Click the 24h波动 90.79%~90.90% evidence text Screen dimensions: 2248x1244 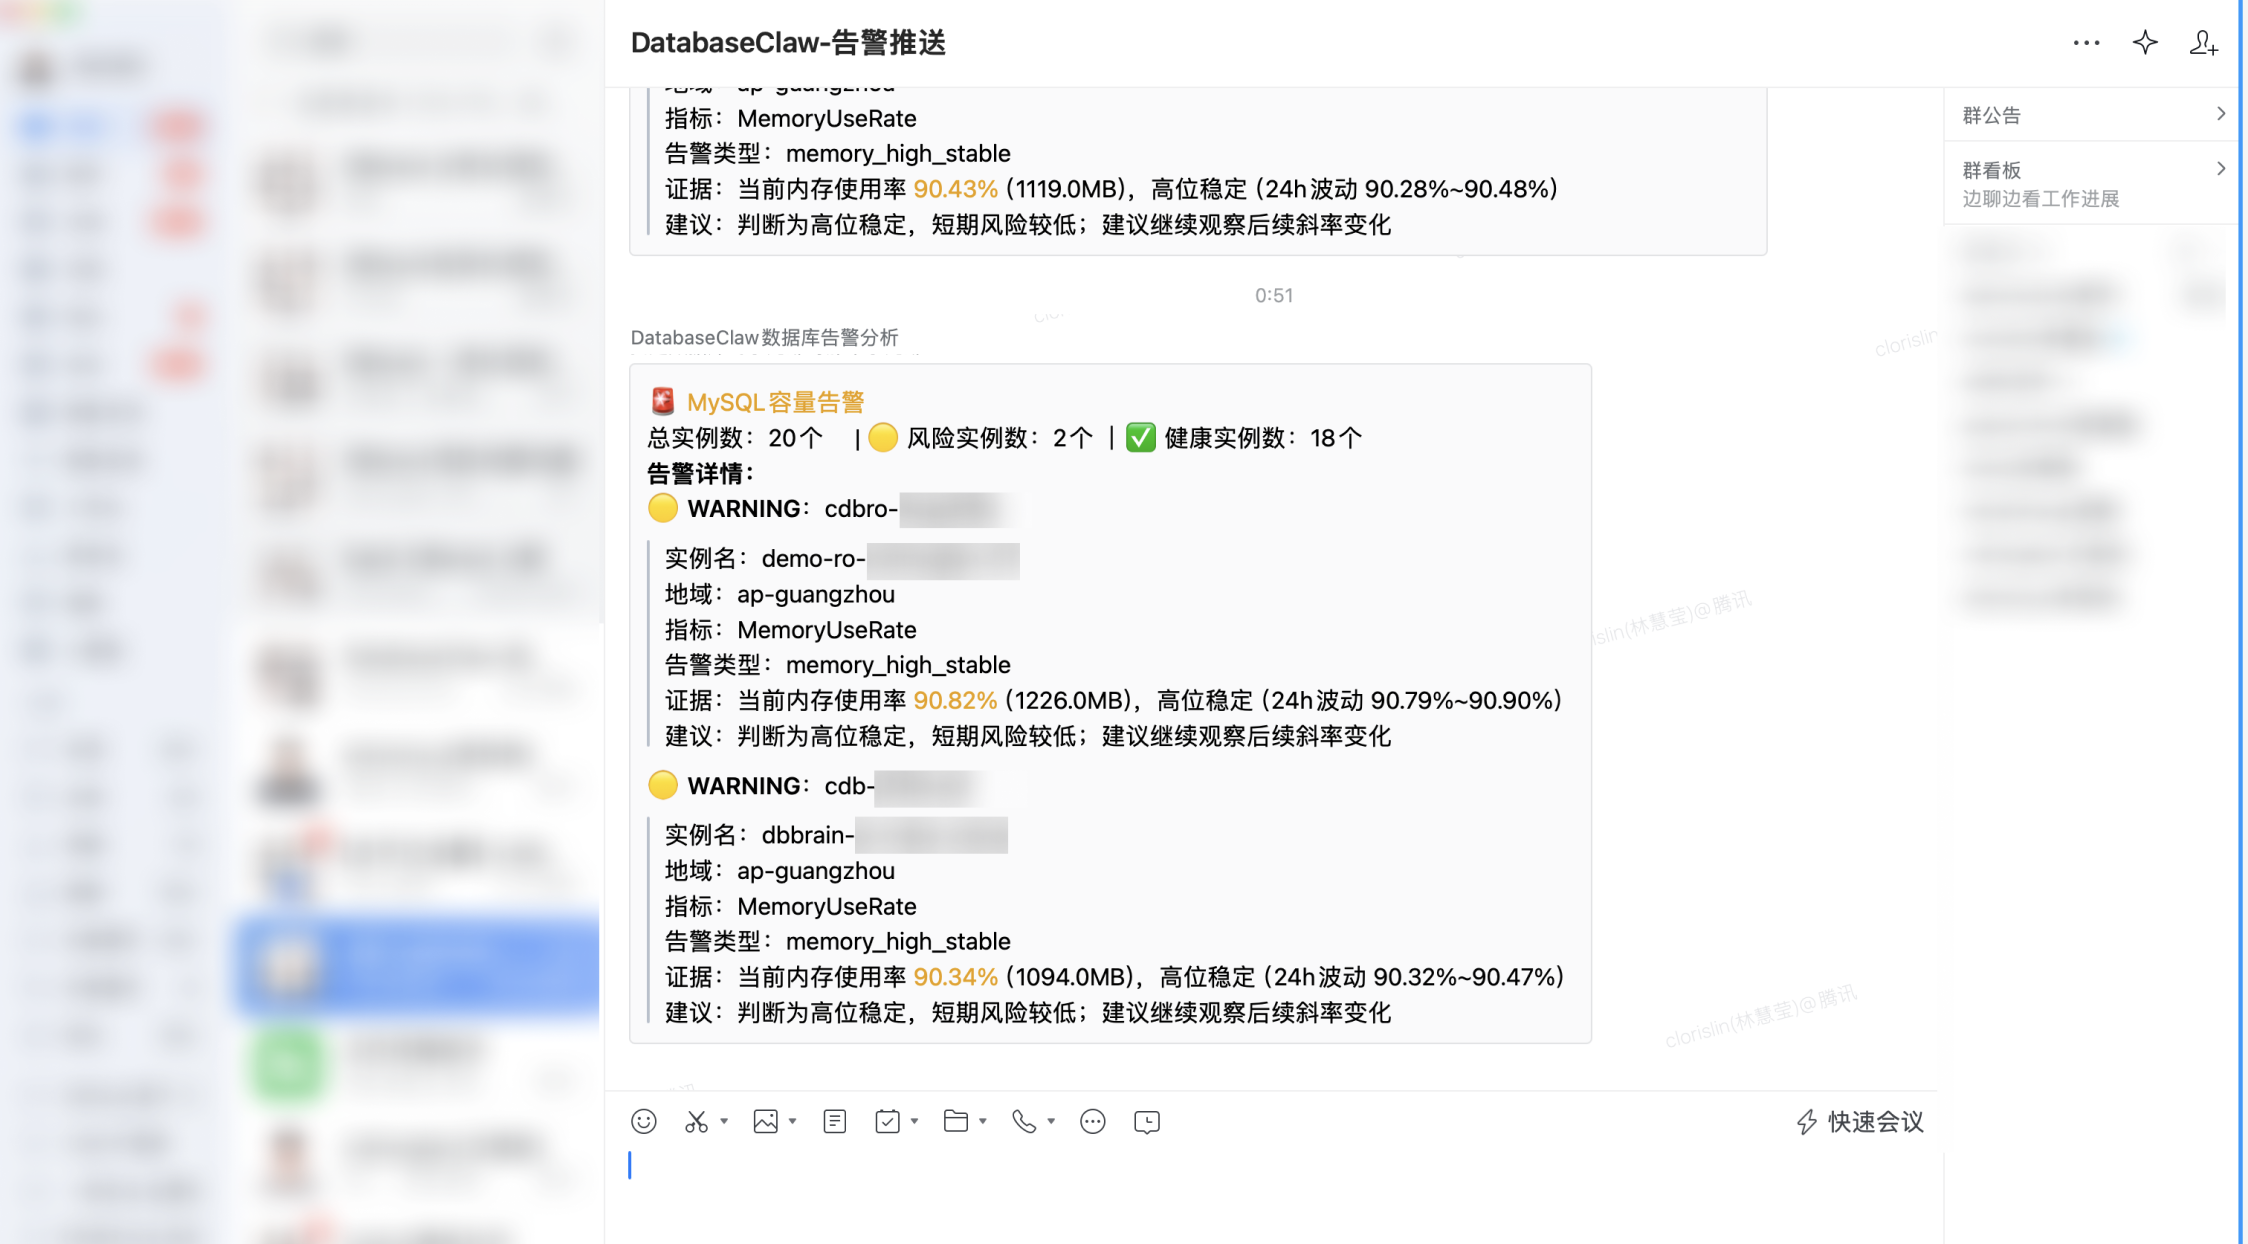(1410, 701)
